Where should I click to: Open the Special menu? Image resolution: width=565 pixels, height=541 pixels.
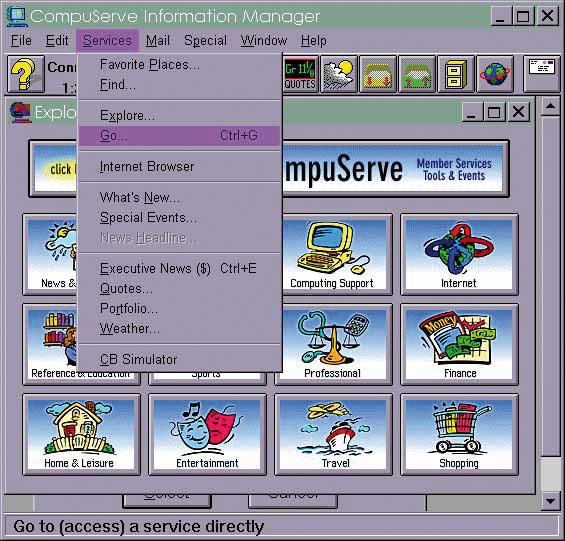click(x=205, y=41)
